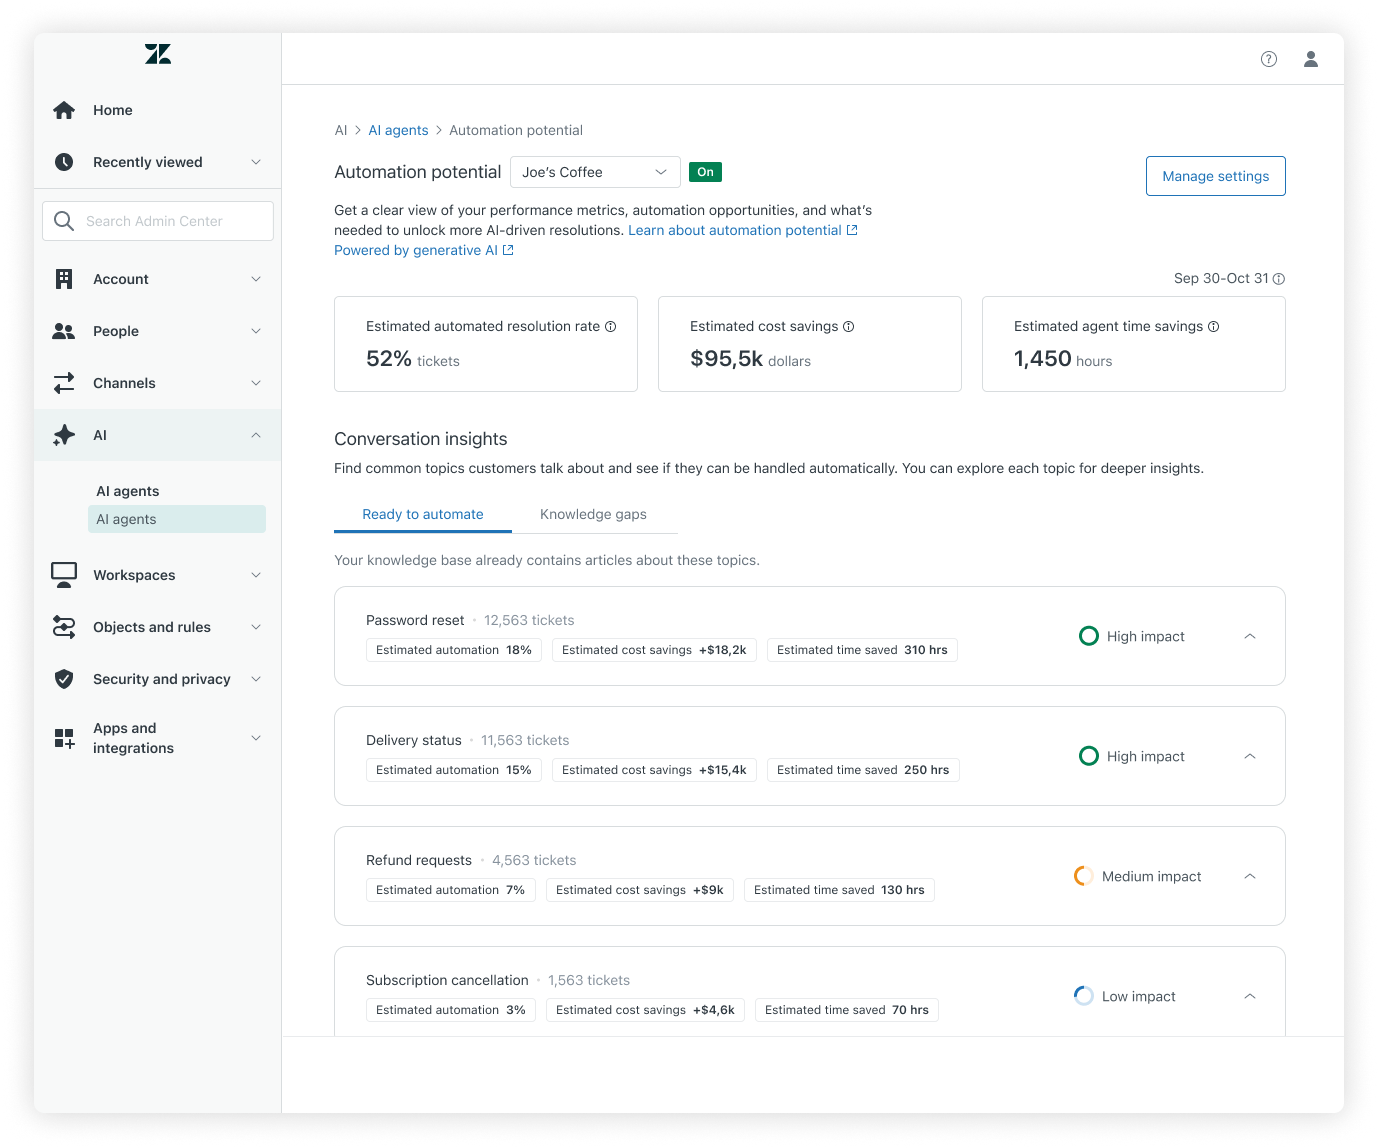The image size is (1378, 1148).
Task: Click the Manage settings button
Action: click(1215, 176)
